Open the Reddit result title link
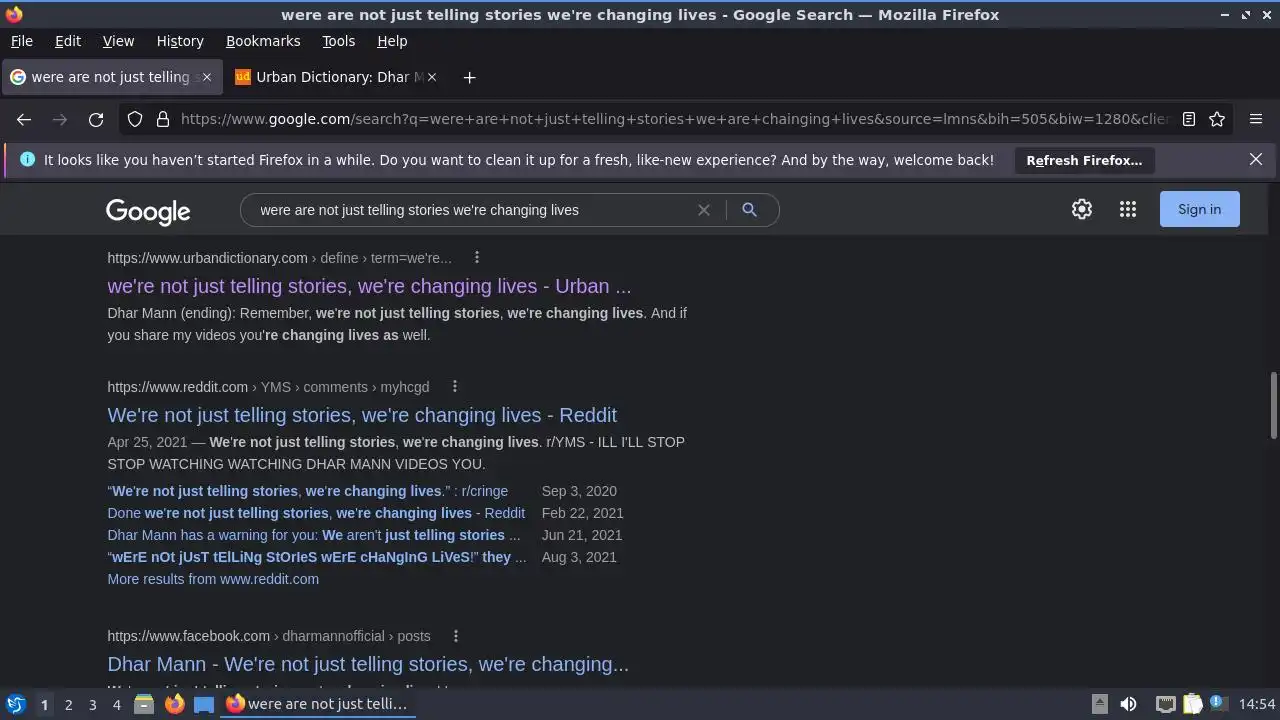 (x=362, y=415)
